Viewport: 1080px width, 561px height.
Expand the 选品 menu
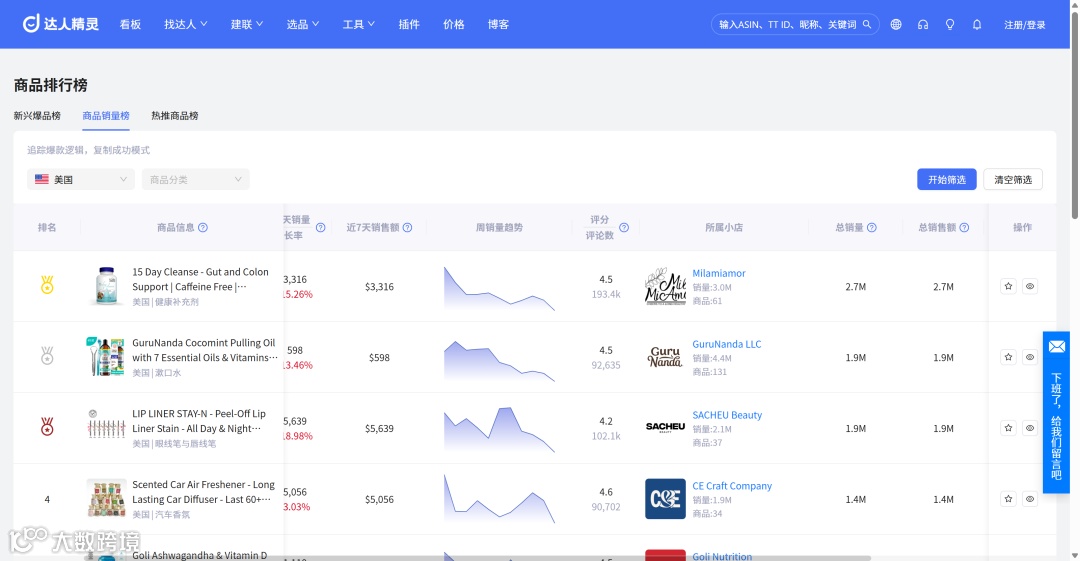(302, 24)
